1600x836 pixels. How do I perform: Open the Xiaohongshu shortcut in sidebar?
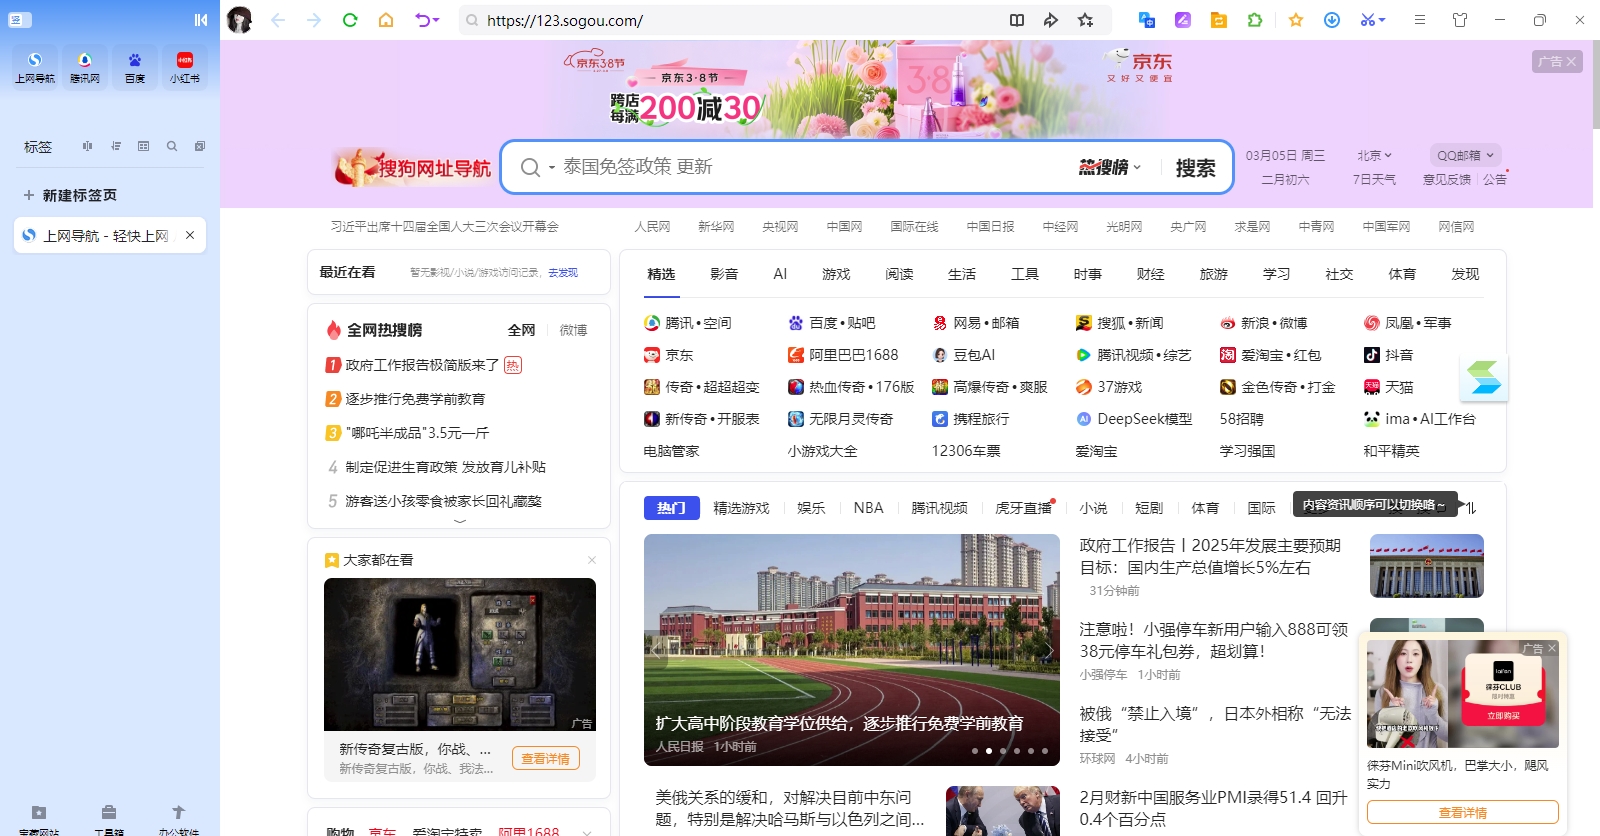point(185,67)
